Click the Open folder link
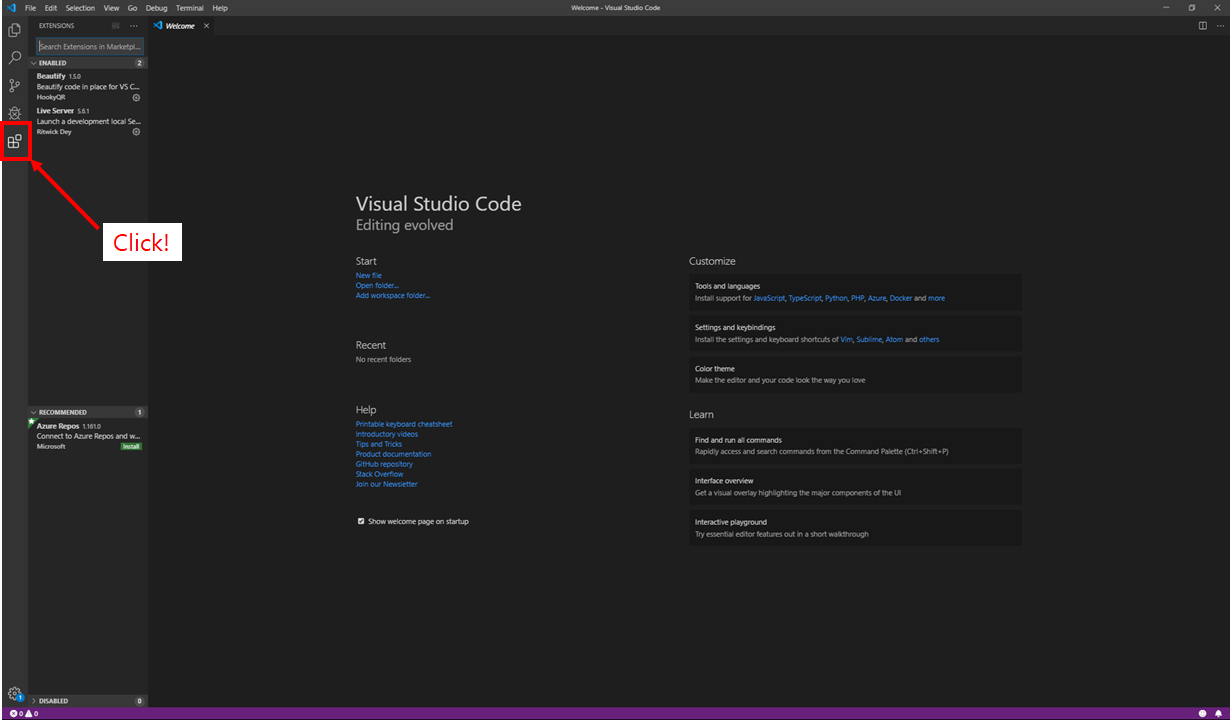 tap(377, 285)
